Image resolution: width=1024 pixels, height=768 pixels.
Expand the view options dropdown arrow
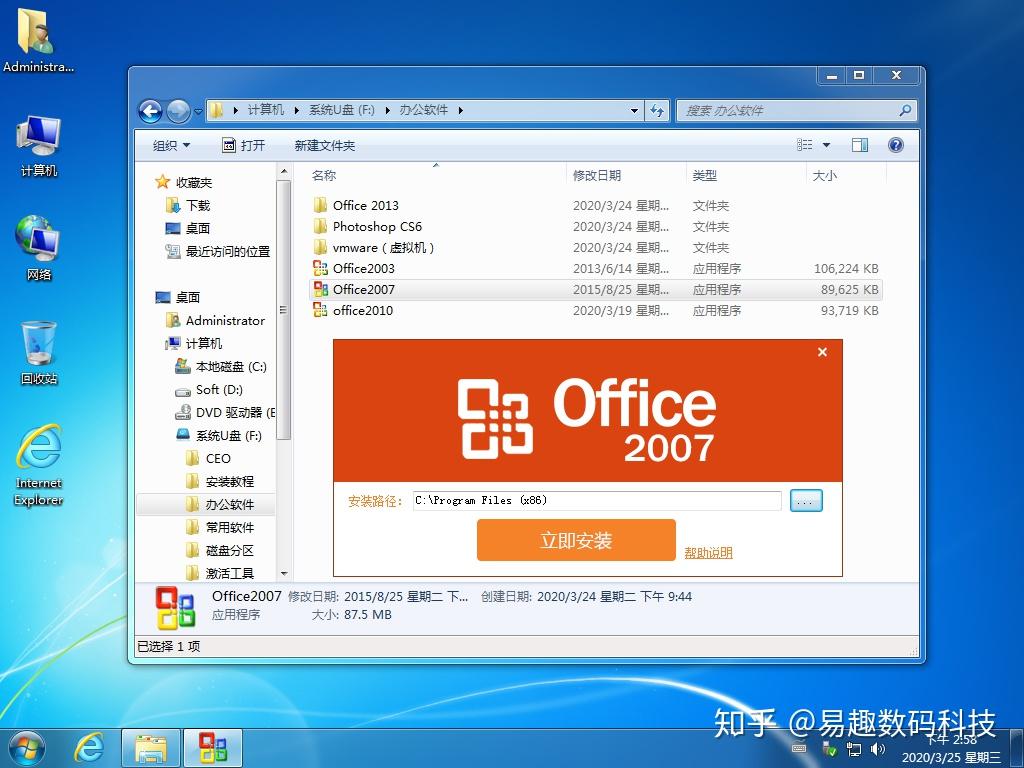pyautogui.click(x=826, y=145)
